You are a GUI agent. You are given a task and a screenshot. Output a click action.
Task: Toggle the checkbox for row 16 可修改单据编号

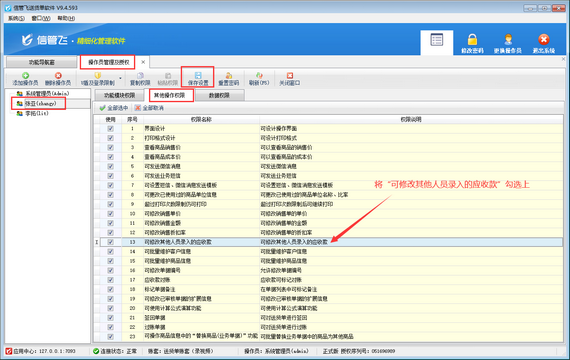(x=111, y=270)
